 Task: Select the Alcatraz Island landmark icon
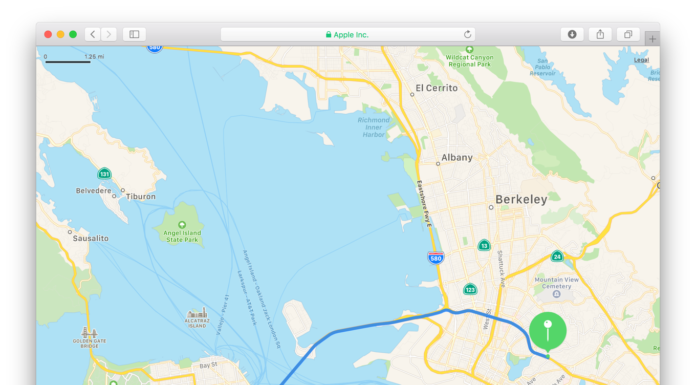pyautogui.click(x=197, y=313)
